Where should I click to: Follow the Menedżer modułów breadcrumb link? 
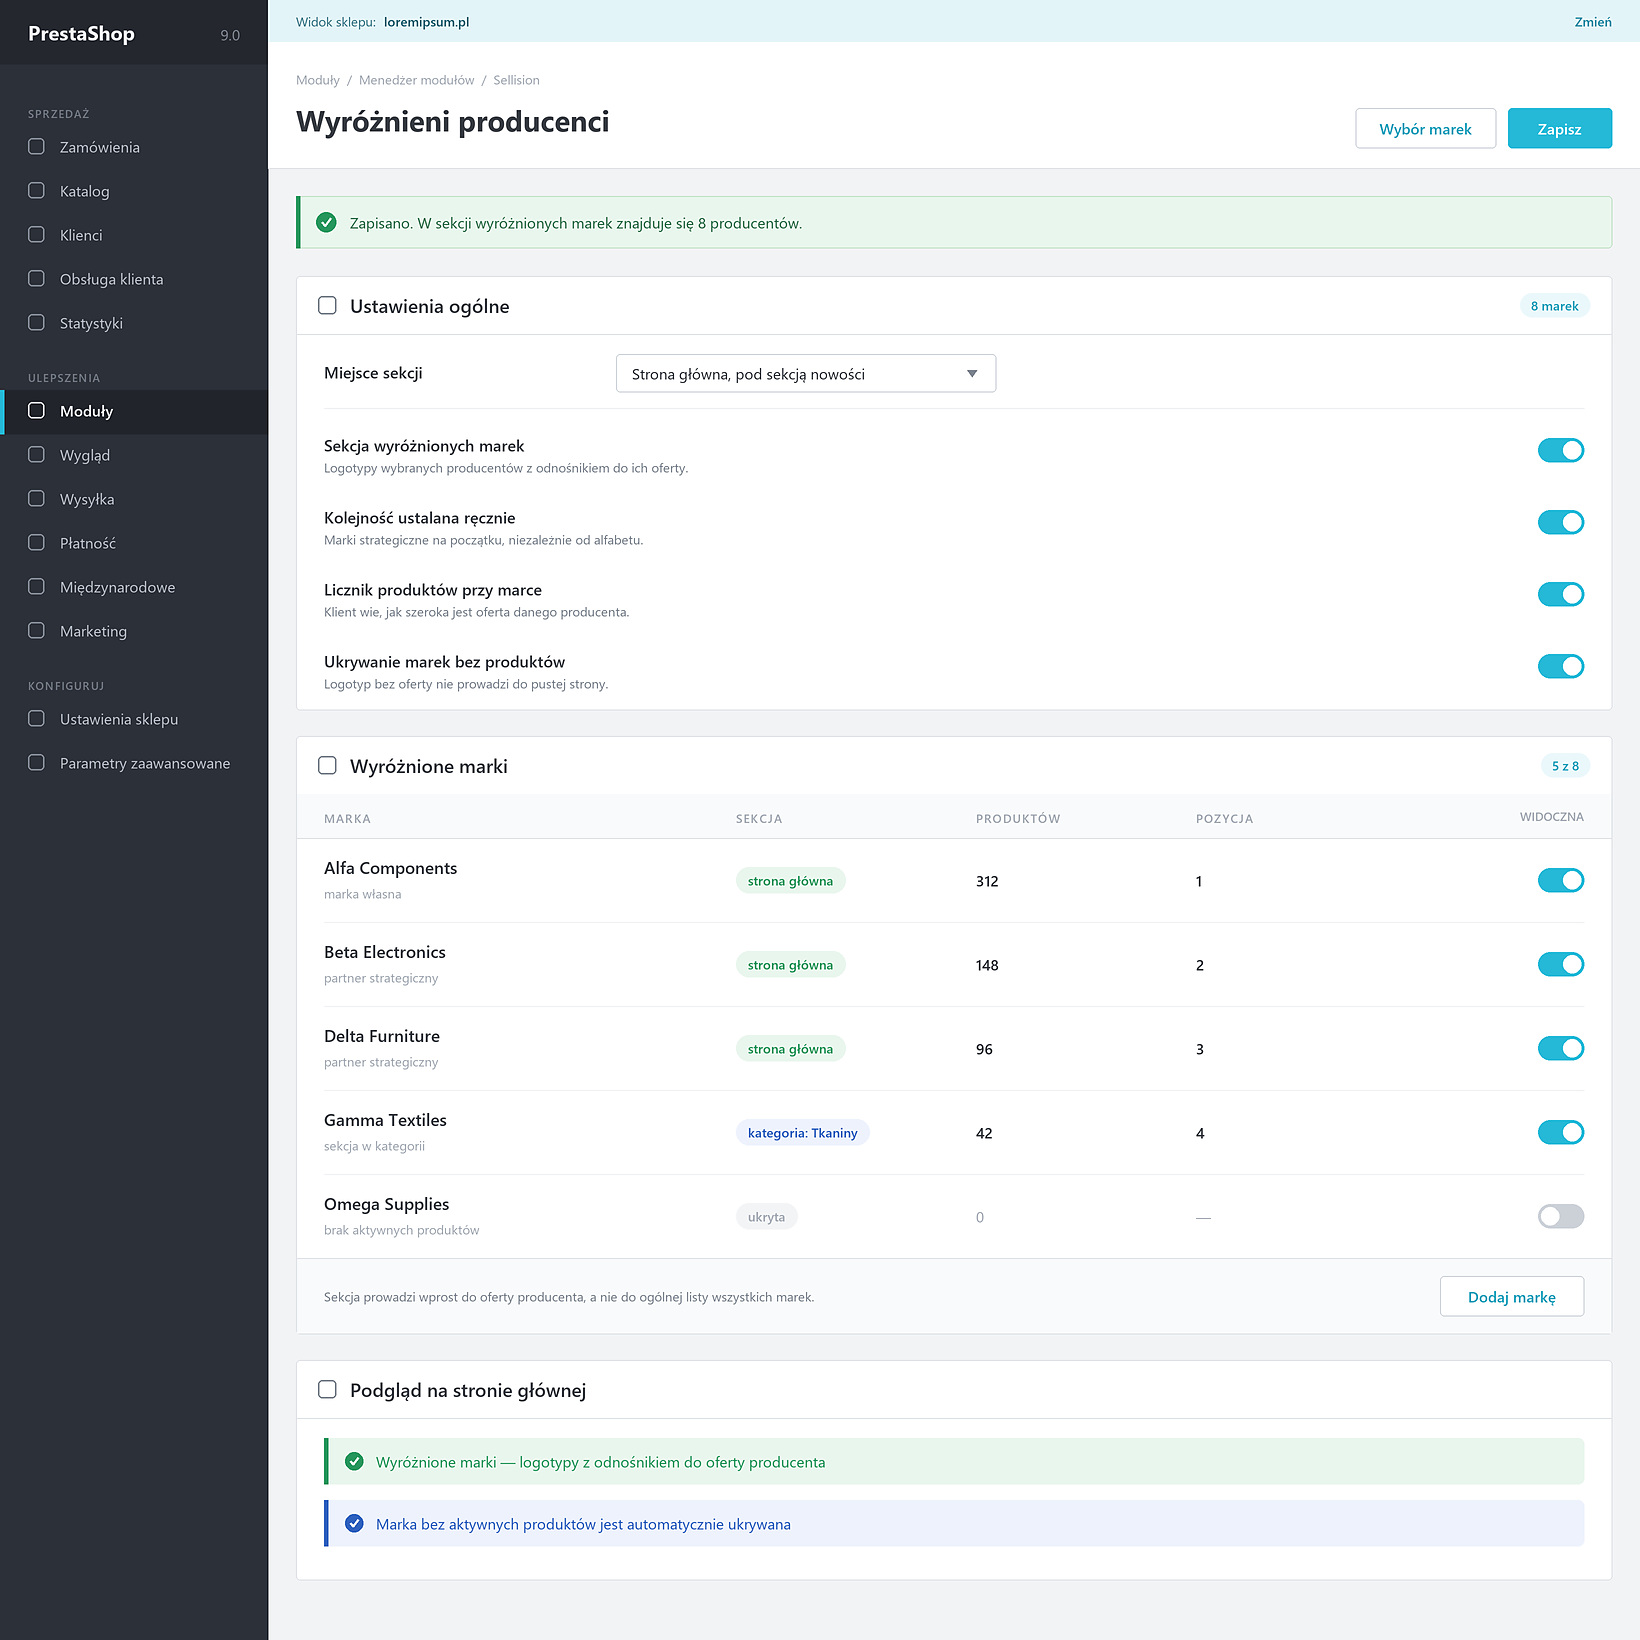pos(417,80)
